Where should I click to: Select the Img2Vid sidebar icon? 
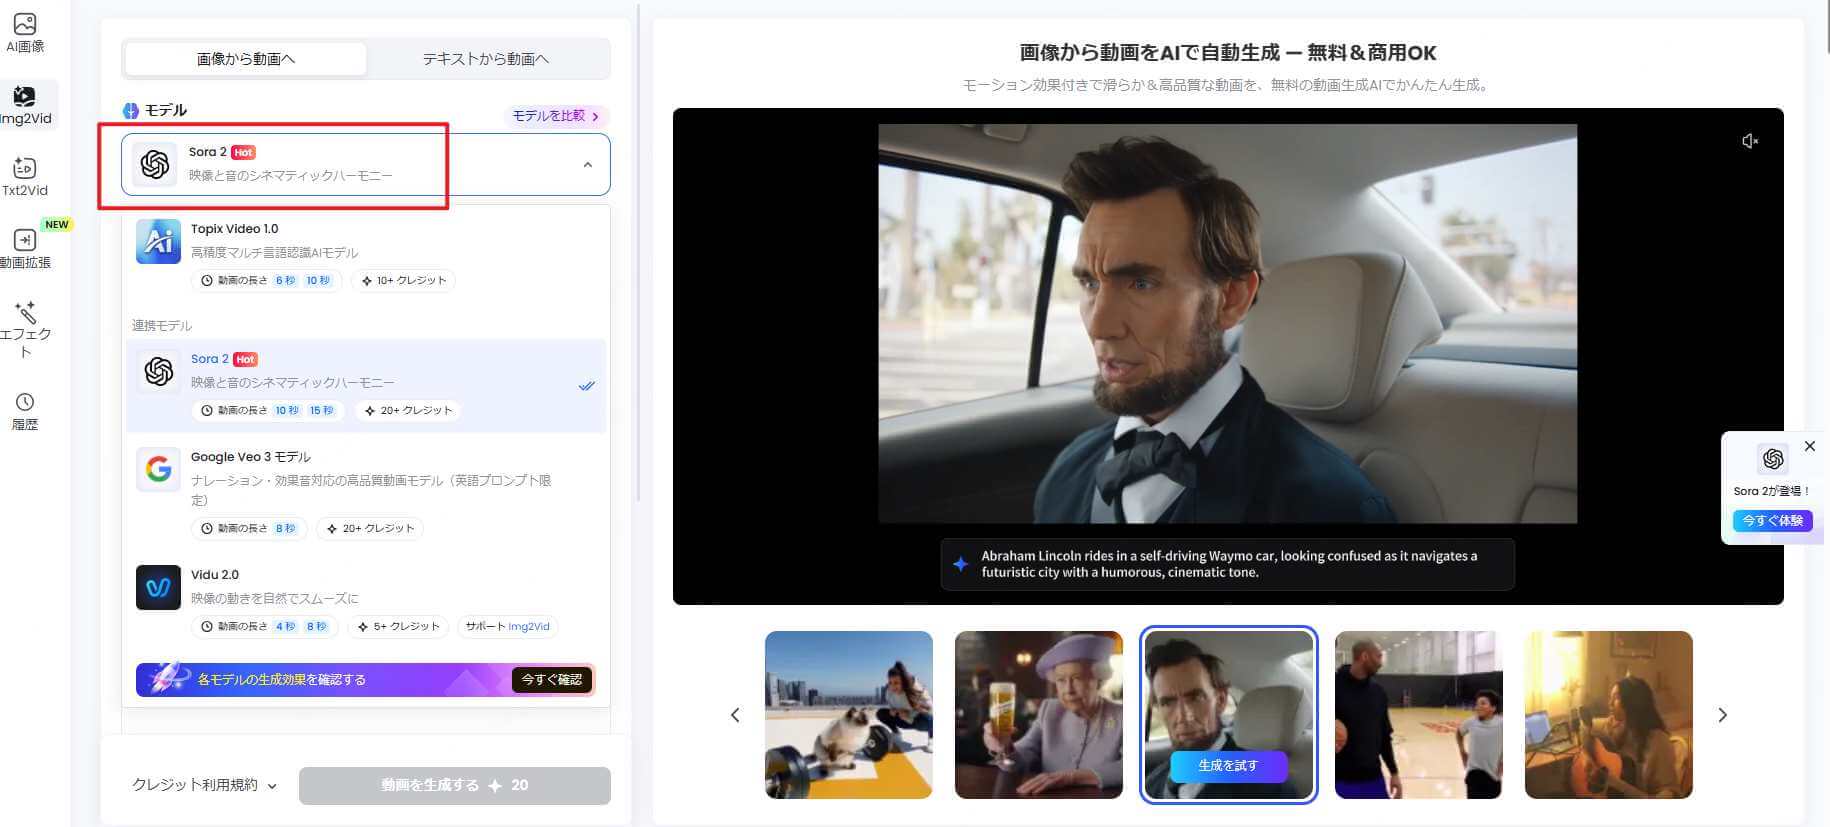[25, 97]
